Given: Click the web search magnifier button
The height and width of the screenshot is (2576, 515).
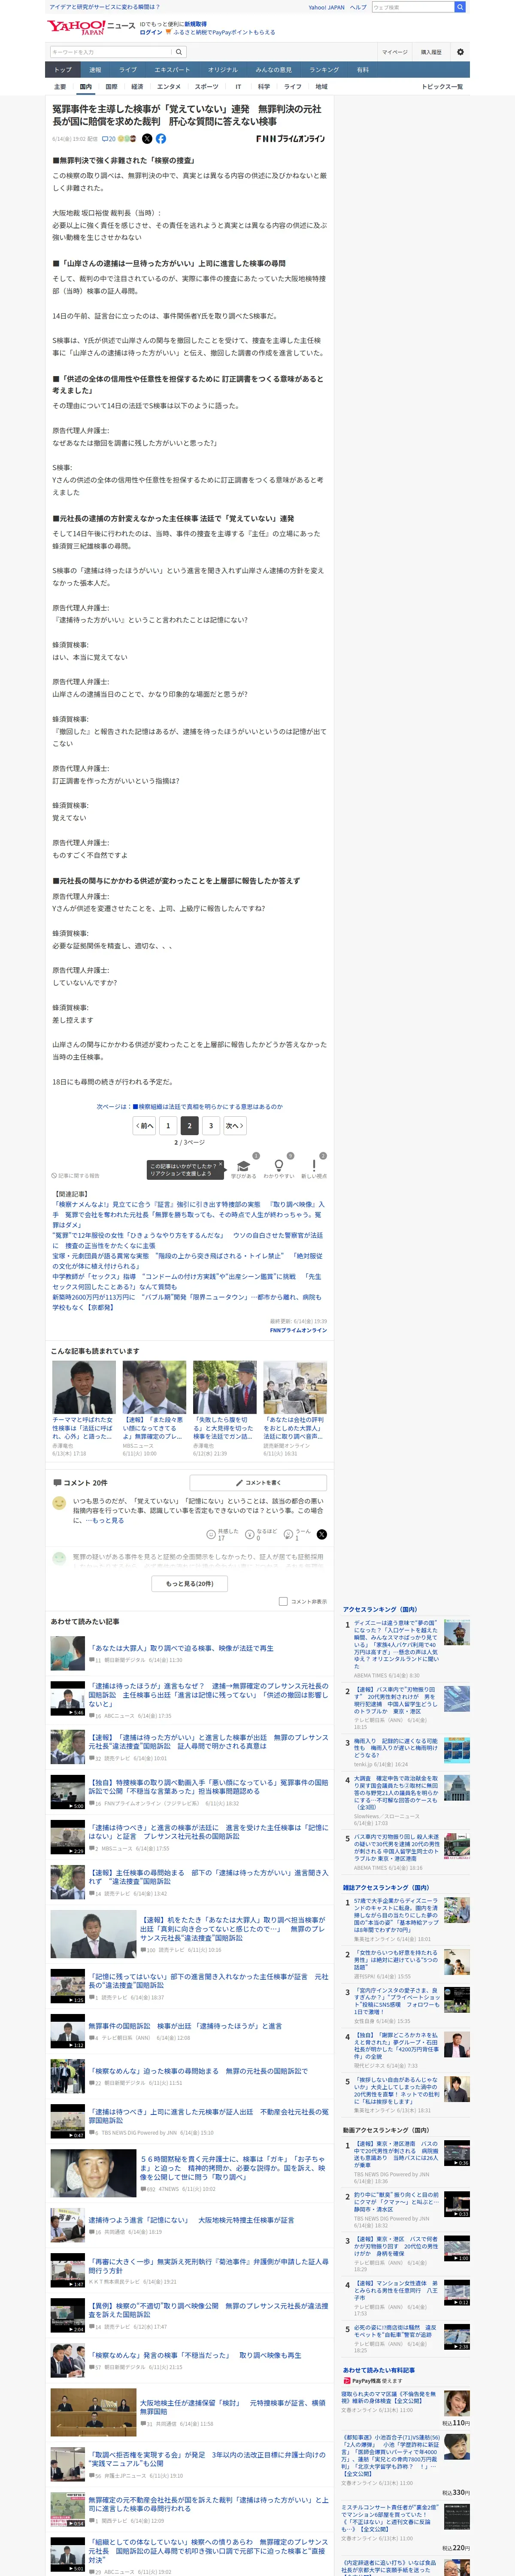Looking at the screenshot, I should (460, 7).
